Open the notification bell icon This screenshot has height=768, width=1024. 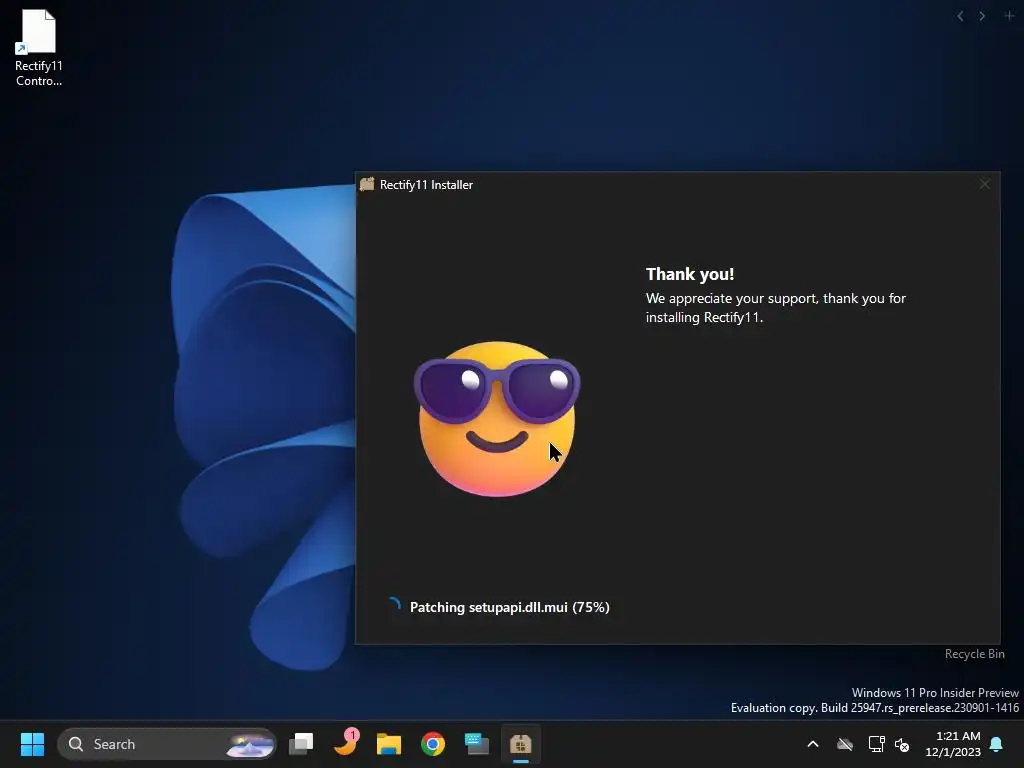(997, 744)
